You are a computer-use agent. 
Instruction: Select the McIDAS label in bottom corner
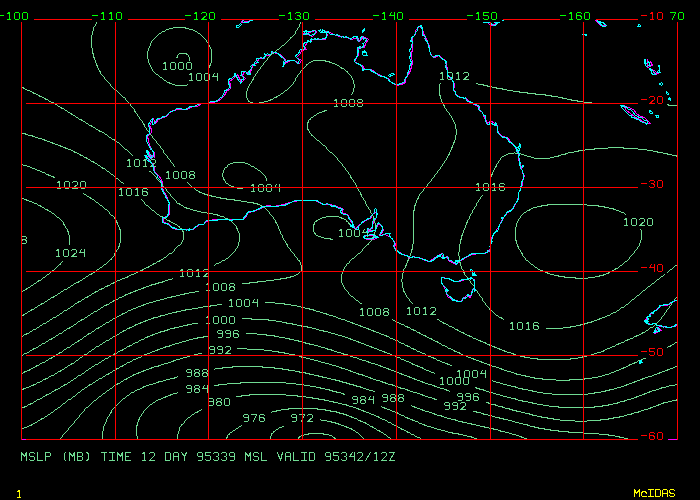tap(653, 493)
